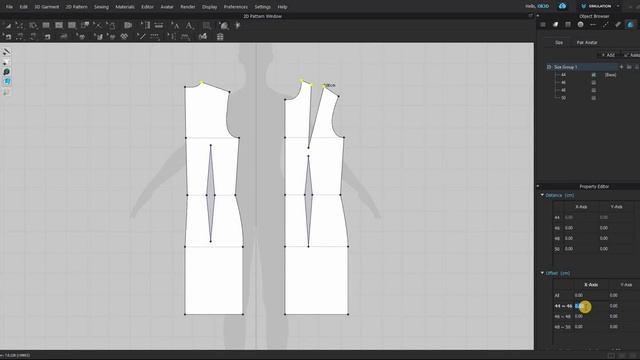The height and width of the screenshot is (360, 640).
Task: Select the scissors-style cut tool in toolbar
Action: (x=98, y=25)
